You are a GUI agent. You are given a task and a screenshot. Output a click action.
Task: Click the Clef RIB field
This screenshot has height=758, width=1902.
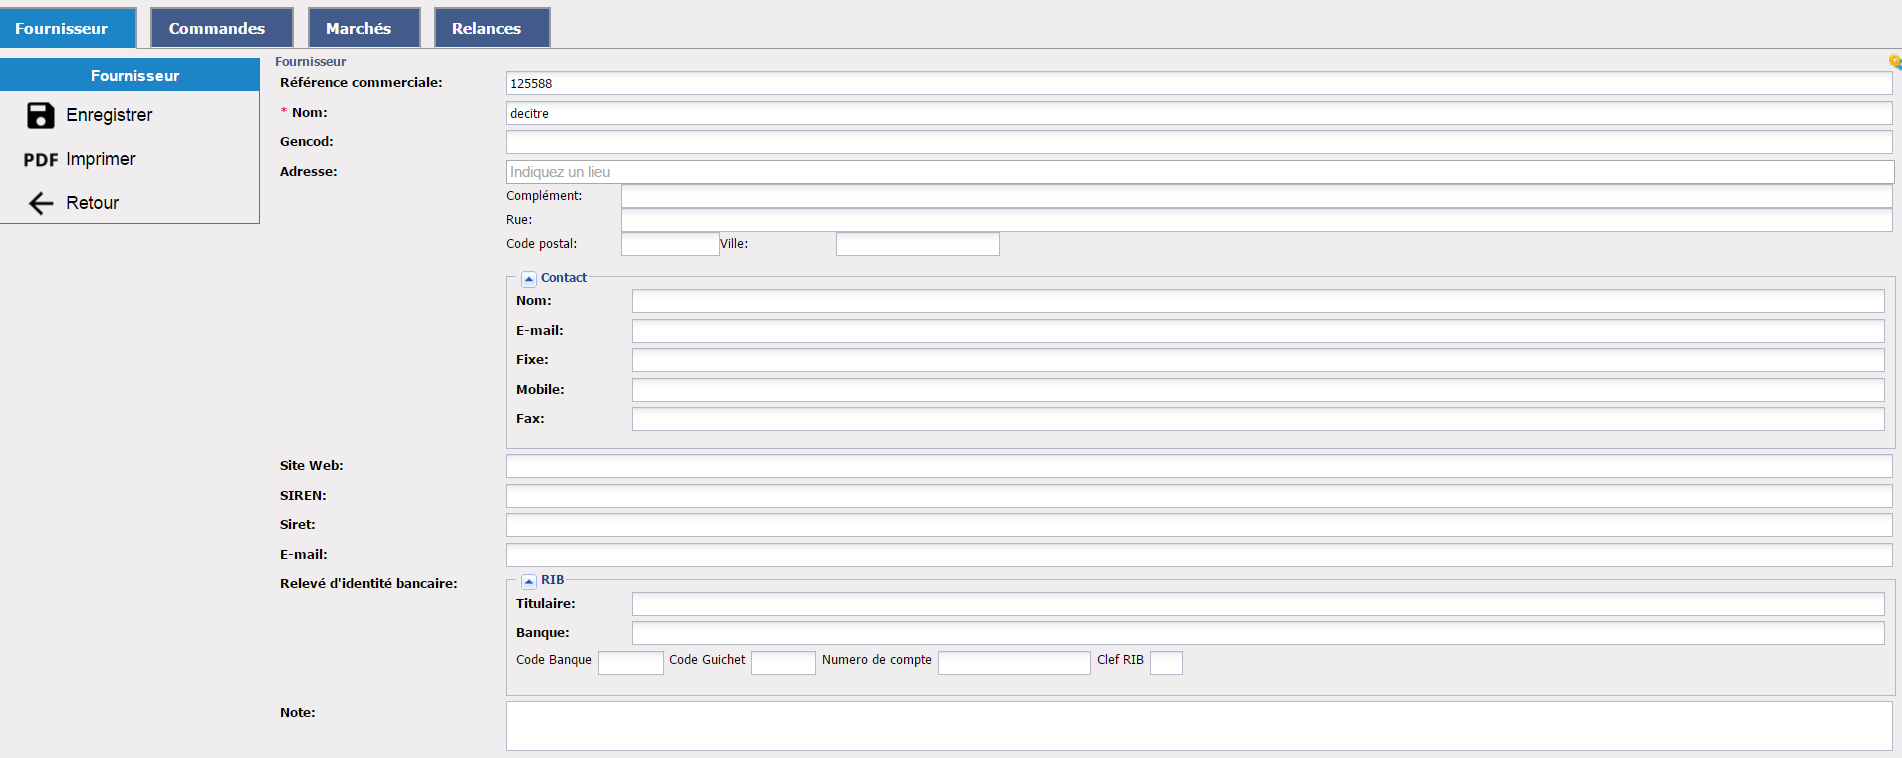[x=1166, y=662]
